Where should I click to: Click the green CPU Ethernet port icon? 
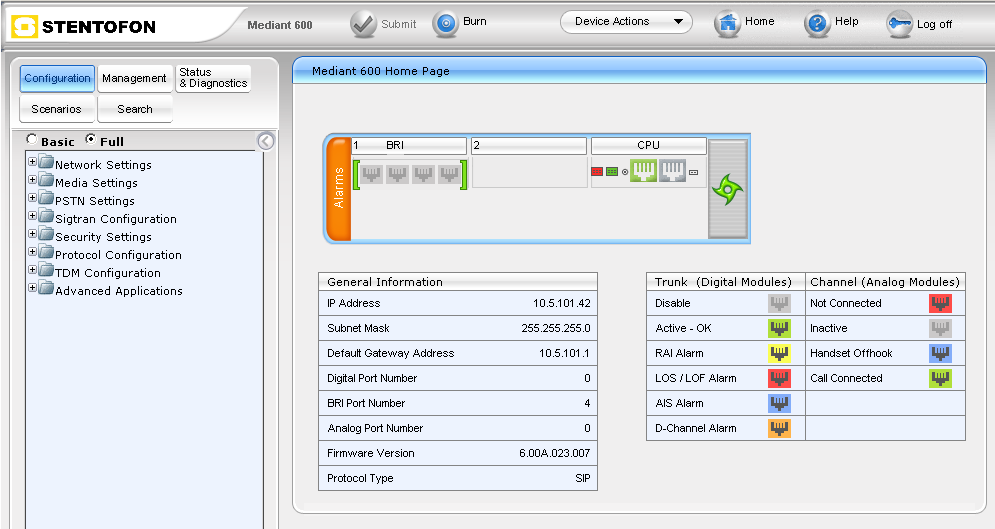[x=643, y=172]
